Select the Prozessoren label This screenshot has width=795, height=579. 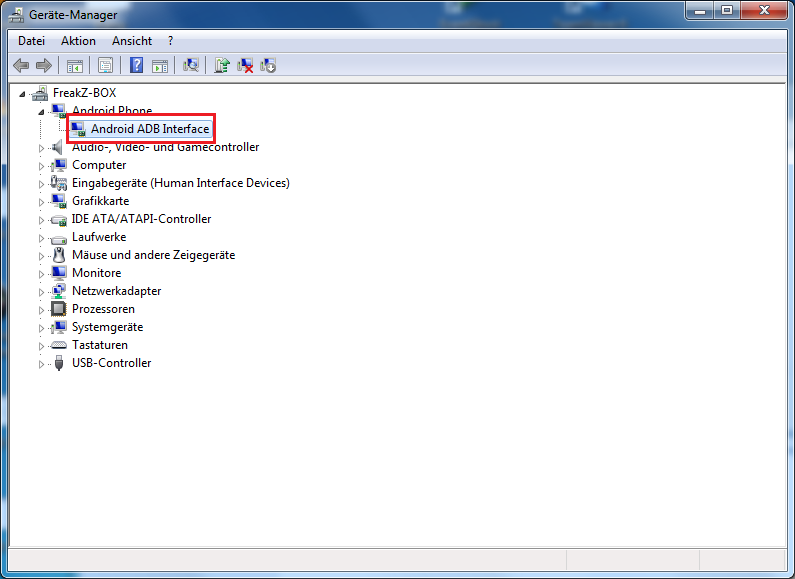click(103, 309)
